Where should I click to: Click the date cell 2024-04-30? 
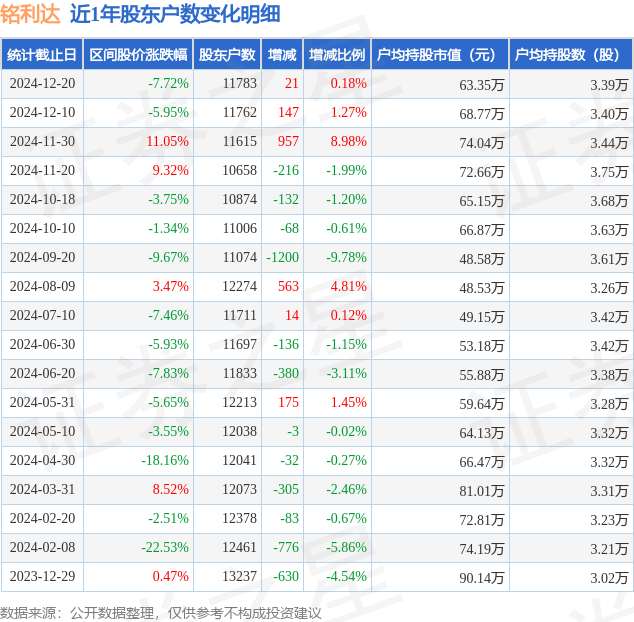point(42,460)
